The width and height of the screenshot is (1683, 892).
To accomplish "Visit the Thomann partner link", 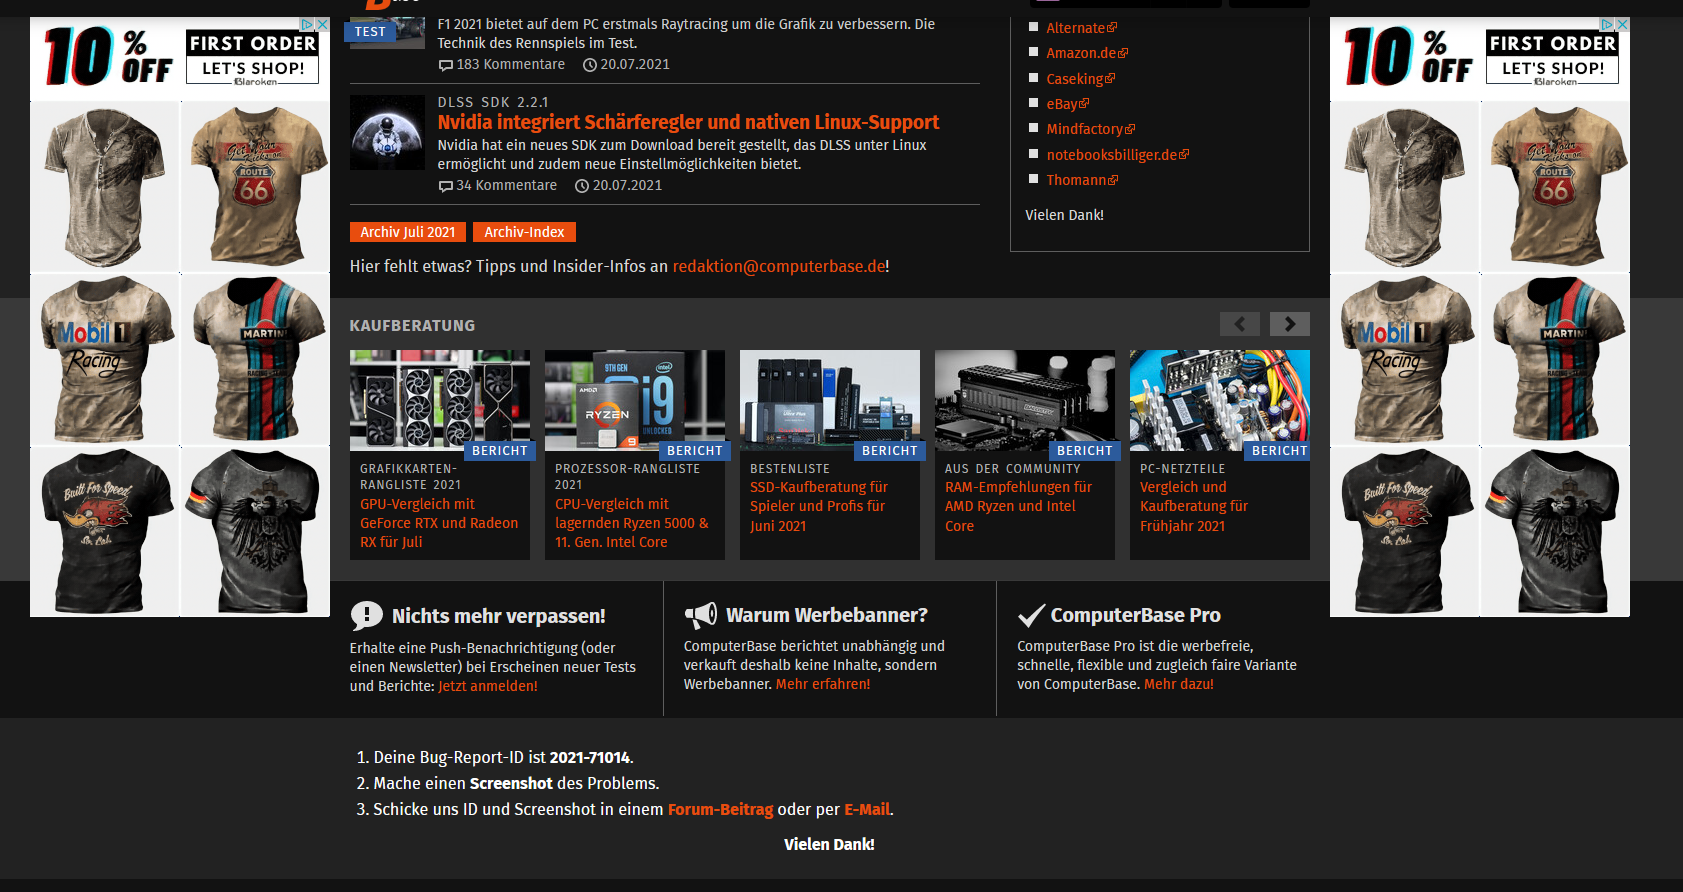I will tap(1082, 180).
